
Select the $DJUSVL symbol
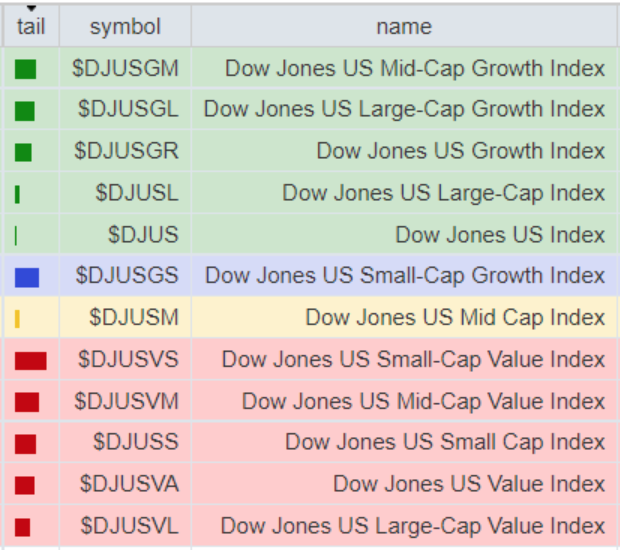[x=129, y=526]
